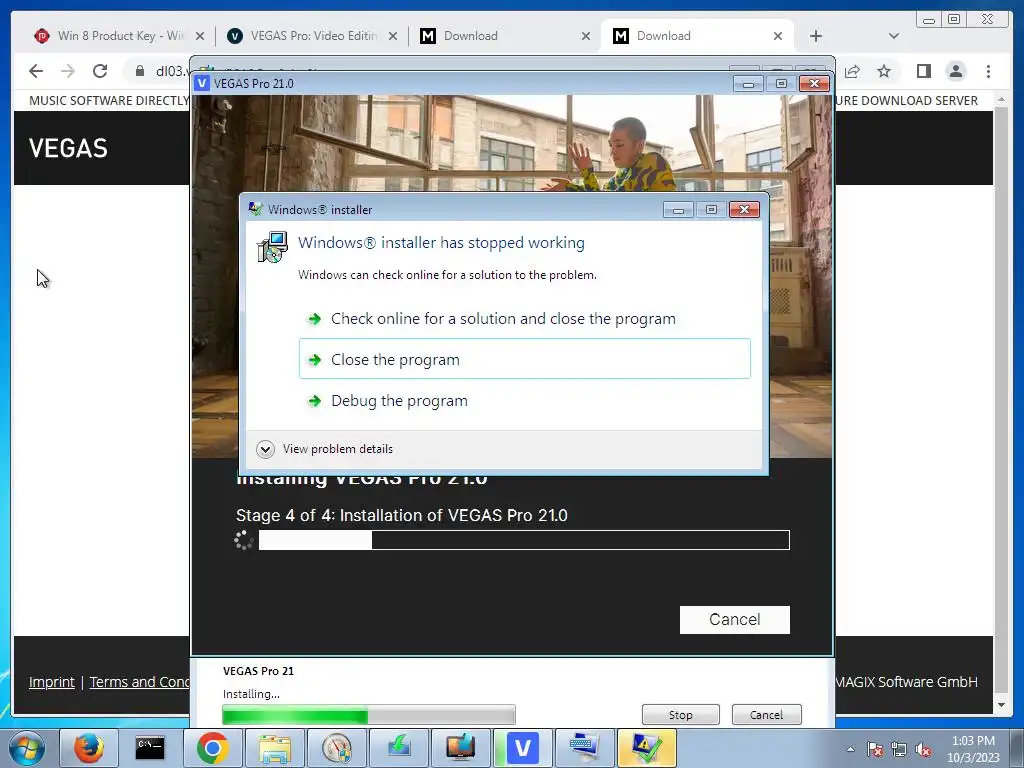
Task: Open Firefox from taskbar
Action: click(89, 748)
